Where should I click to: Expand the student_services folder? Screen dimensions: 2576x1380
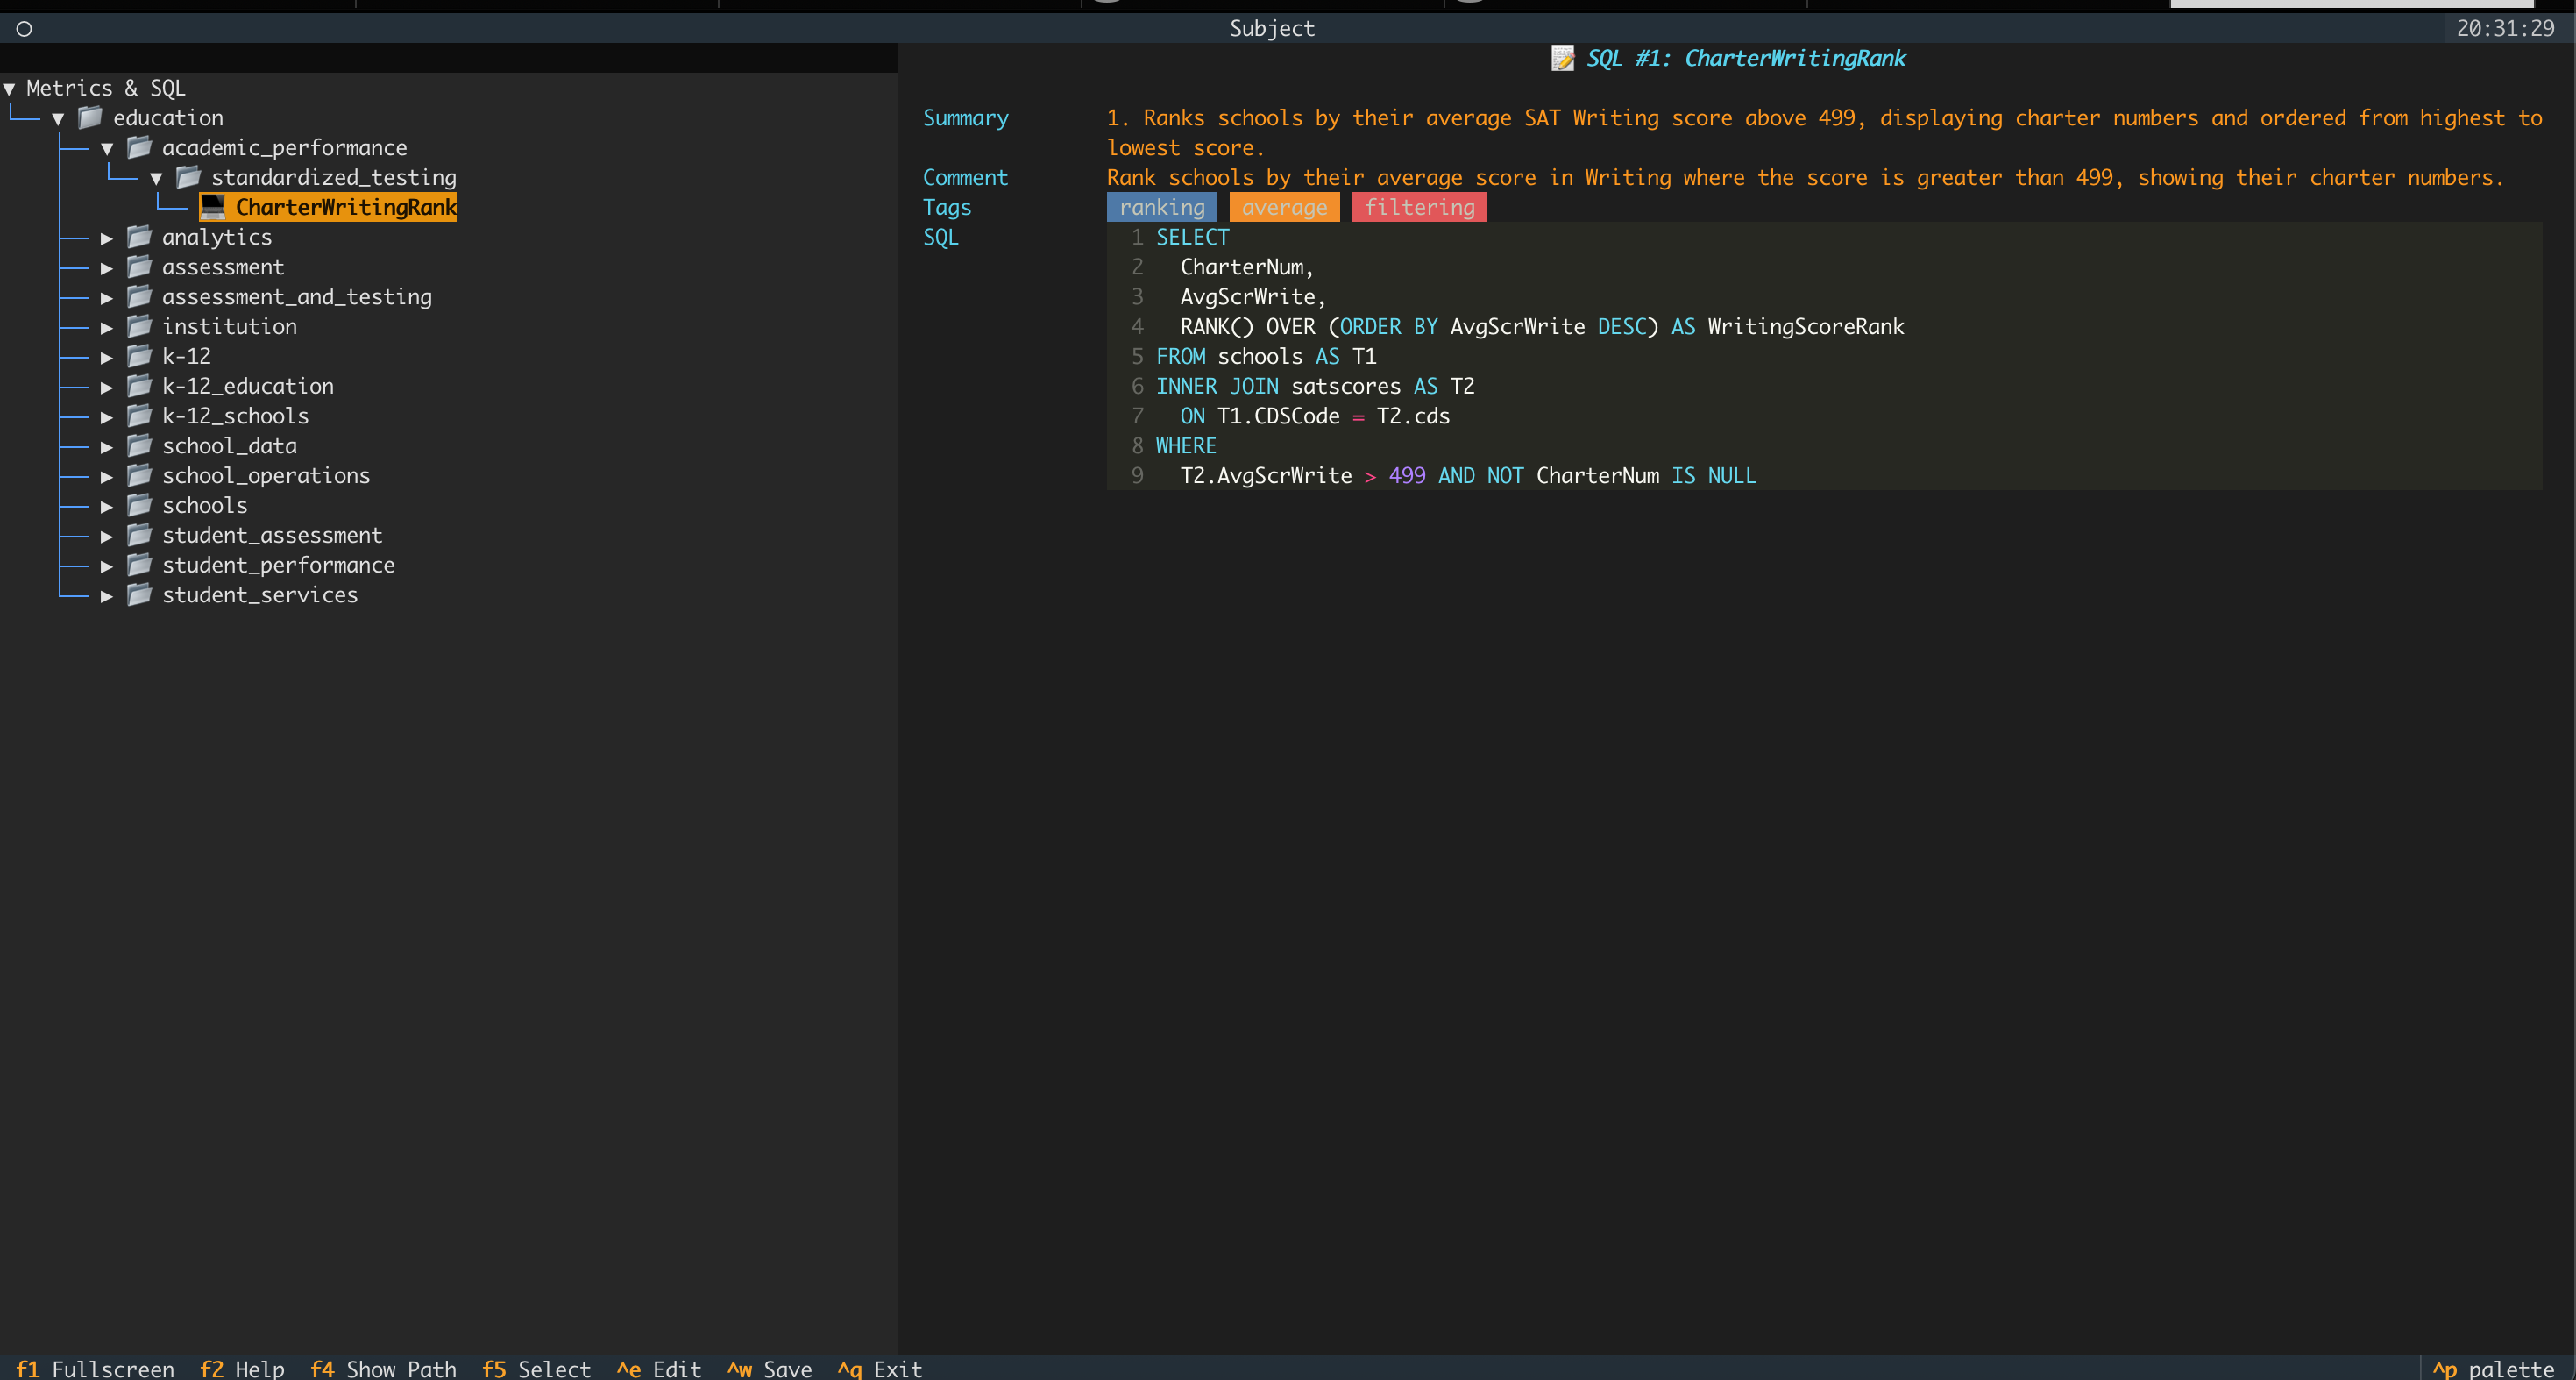point(107,594)
